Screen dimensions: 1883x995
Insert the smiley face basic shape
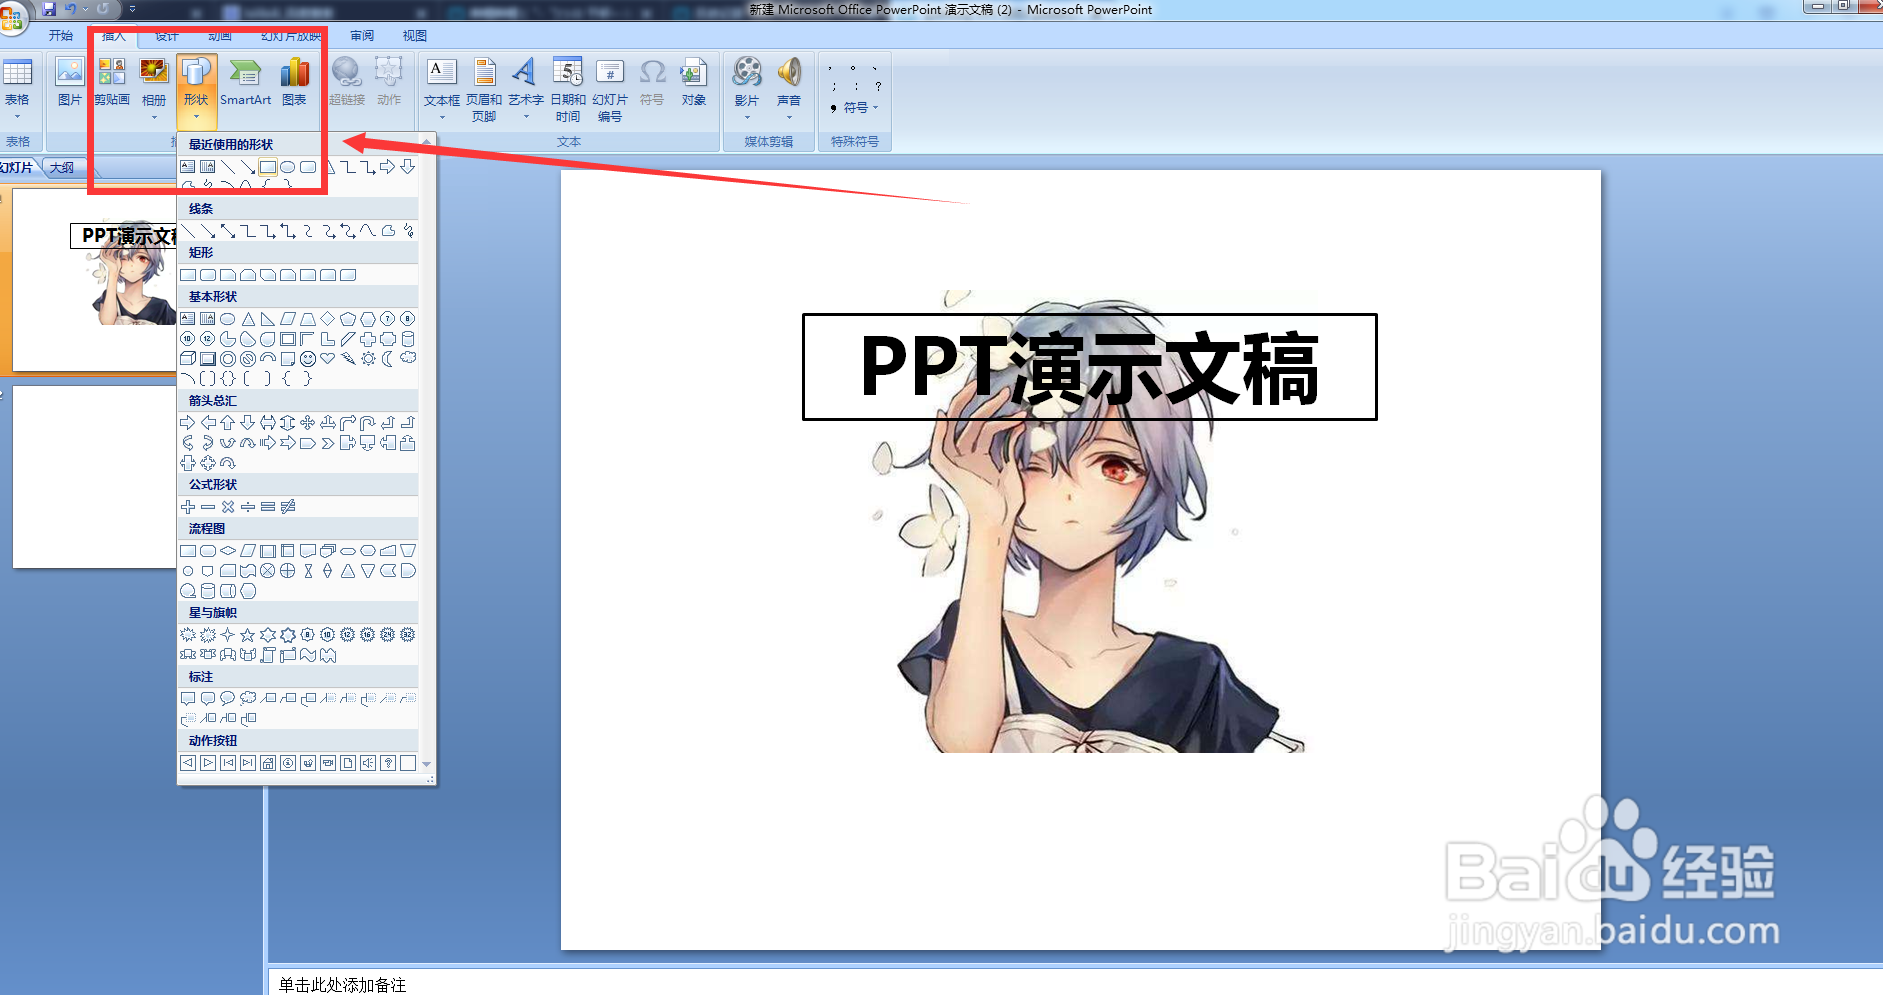tap(308, 359)
